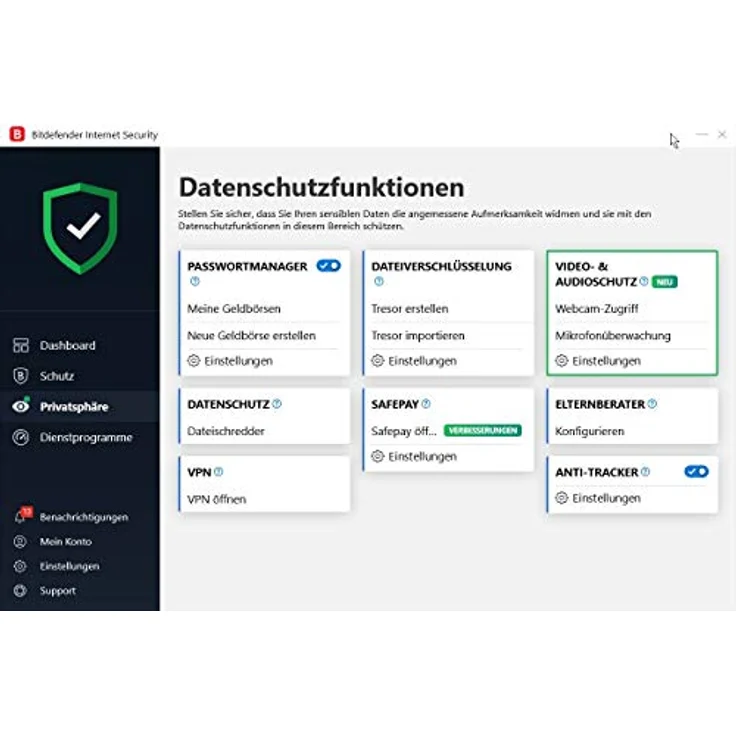The height and width of the screenshot is (736, 736).
Task: Open Elternberater help info icon
Action: (x=652, y=404)
